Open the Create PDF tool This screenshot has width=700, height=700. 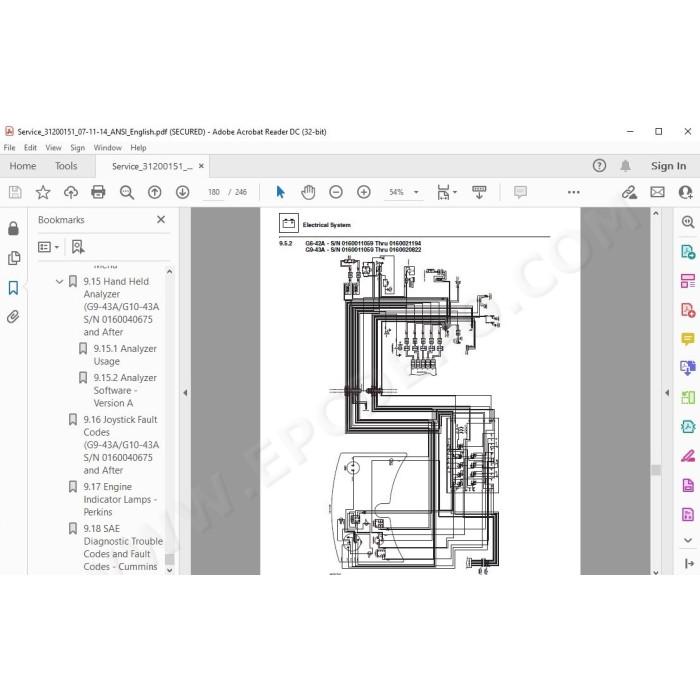688,310
